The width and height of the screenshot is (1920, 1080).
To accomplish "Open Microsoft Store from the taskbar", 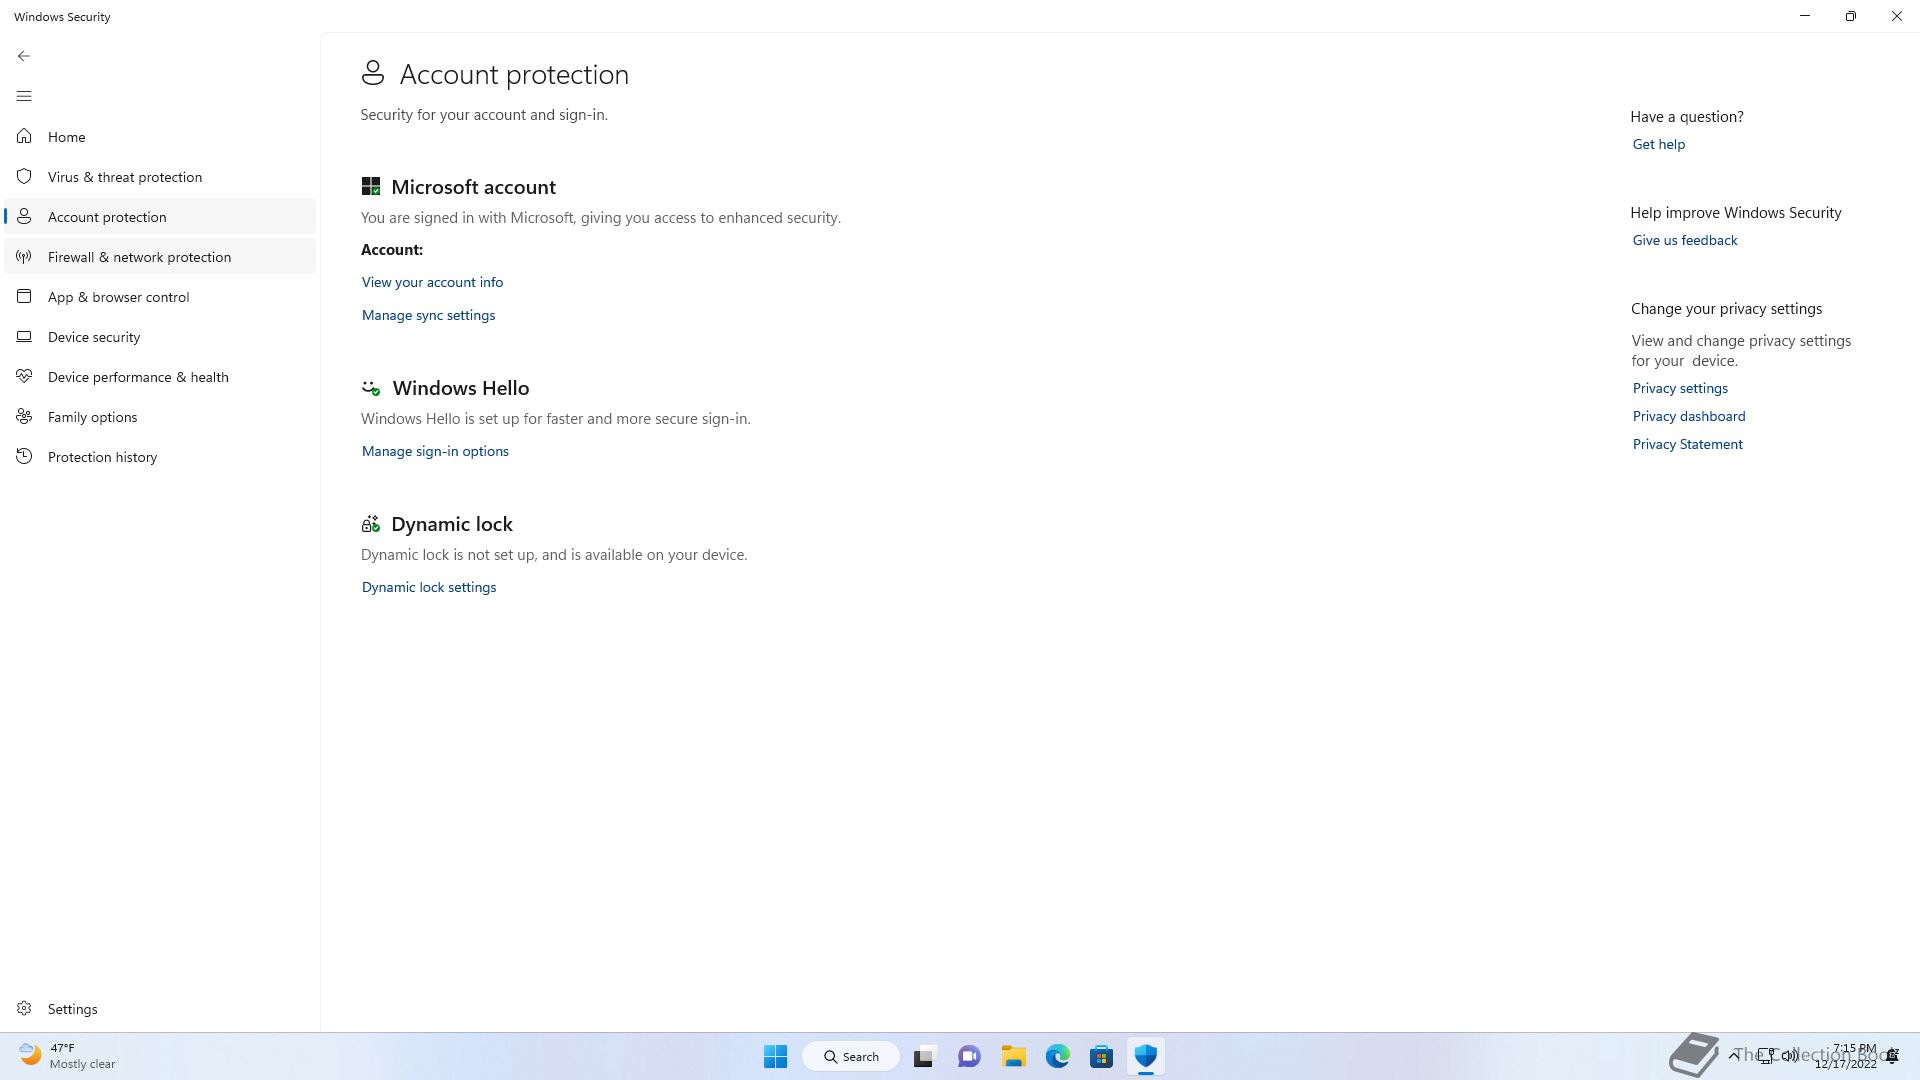I will click(x=1102, y=1056).
